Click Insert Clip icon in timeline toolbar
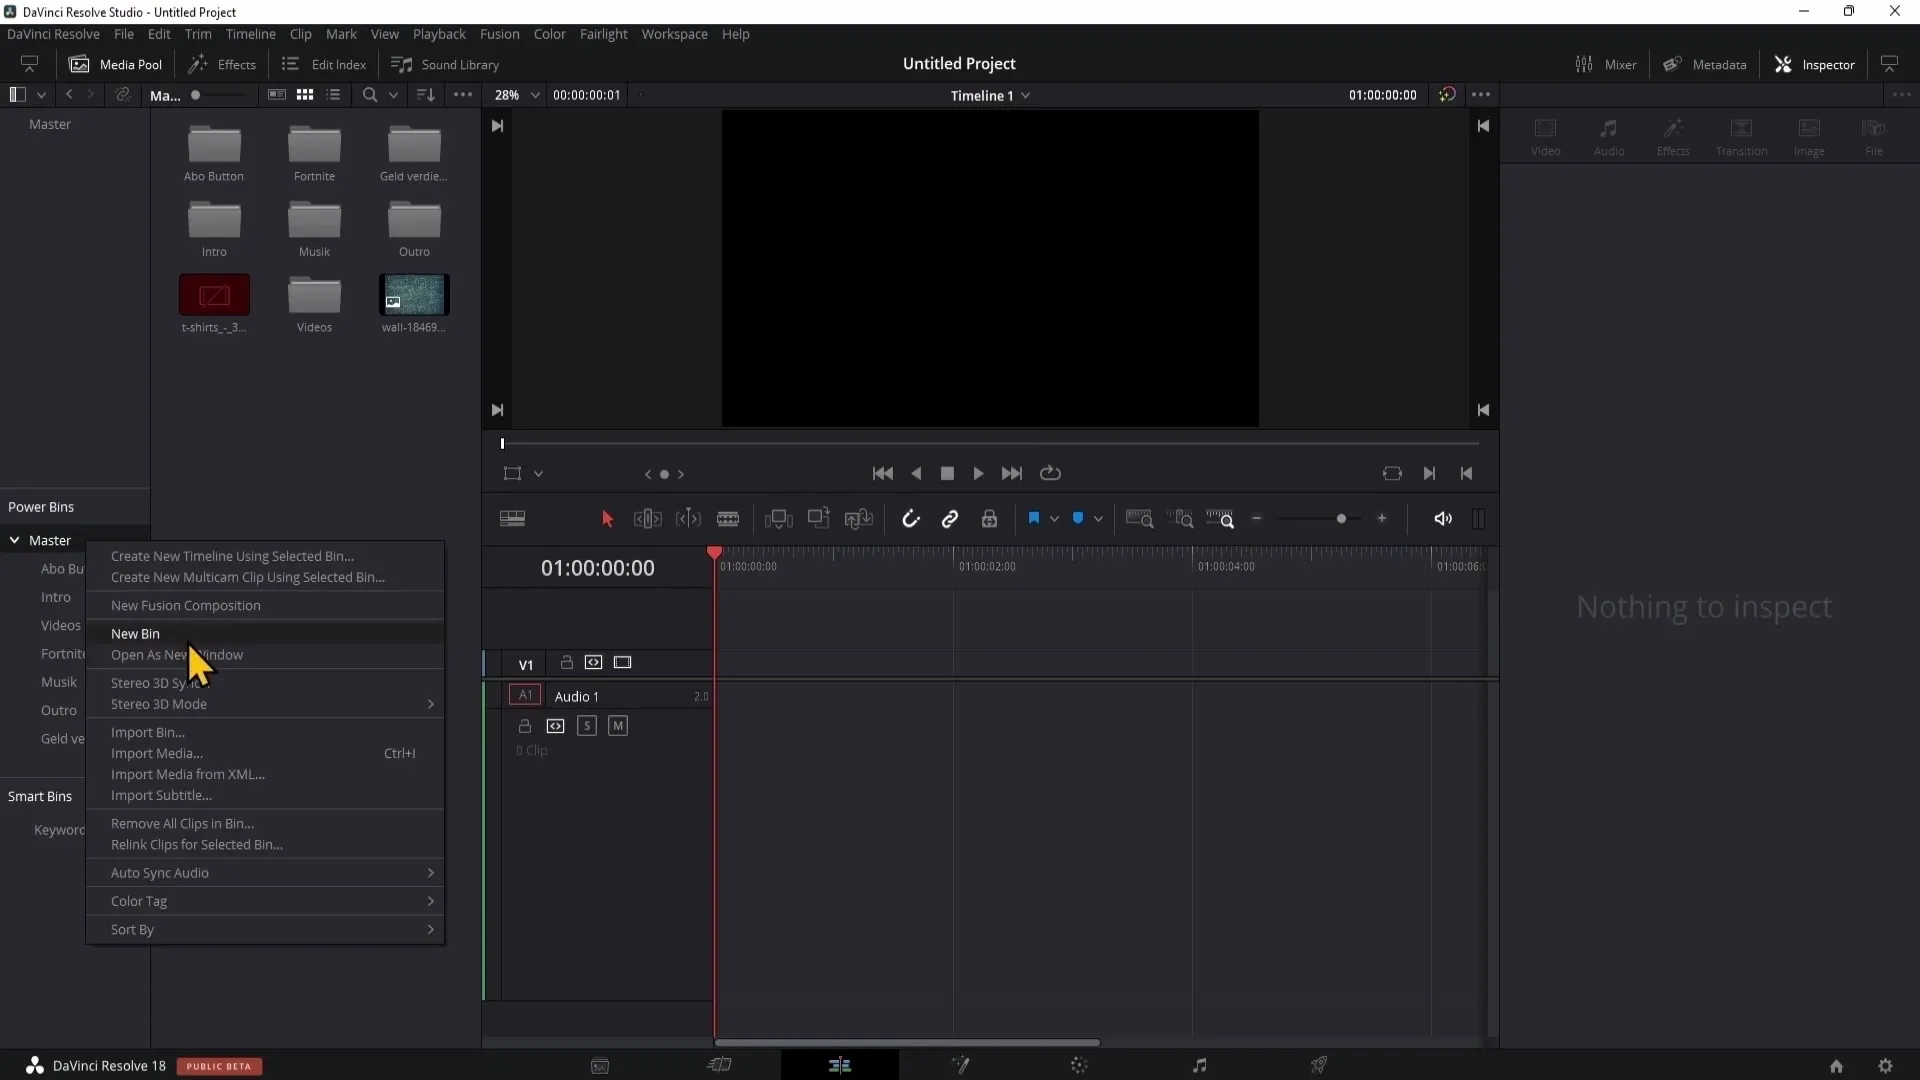The height and width of the screenshot is (1080, 1920). pyautogui.click(x=778, y=519)
